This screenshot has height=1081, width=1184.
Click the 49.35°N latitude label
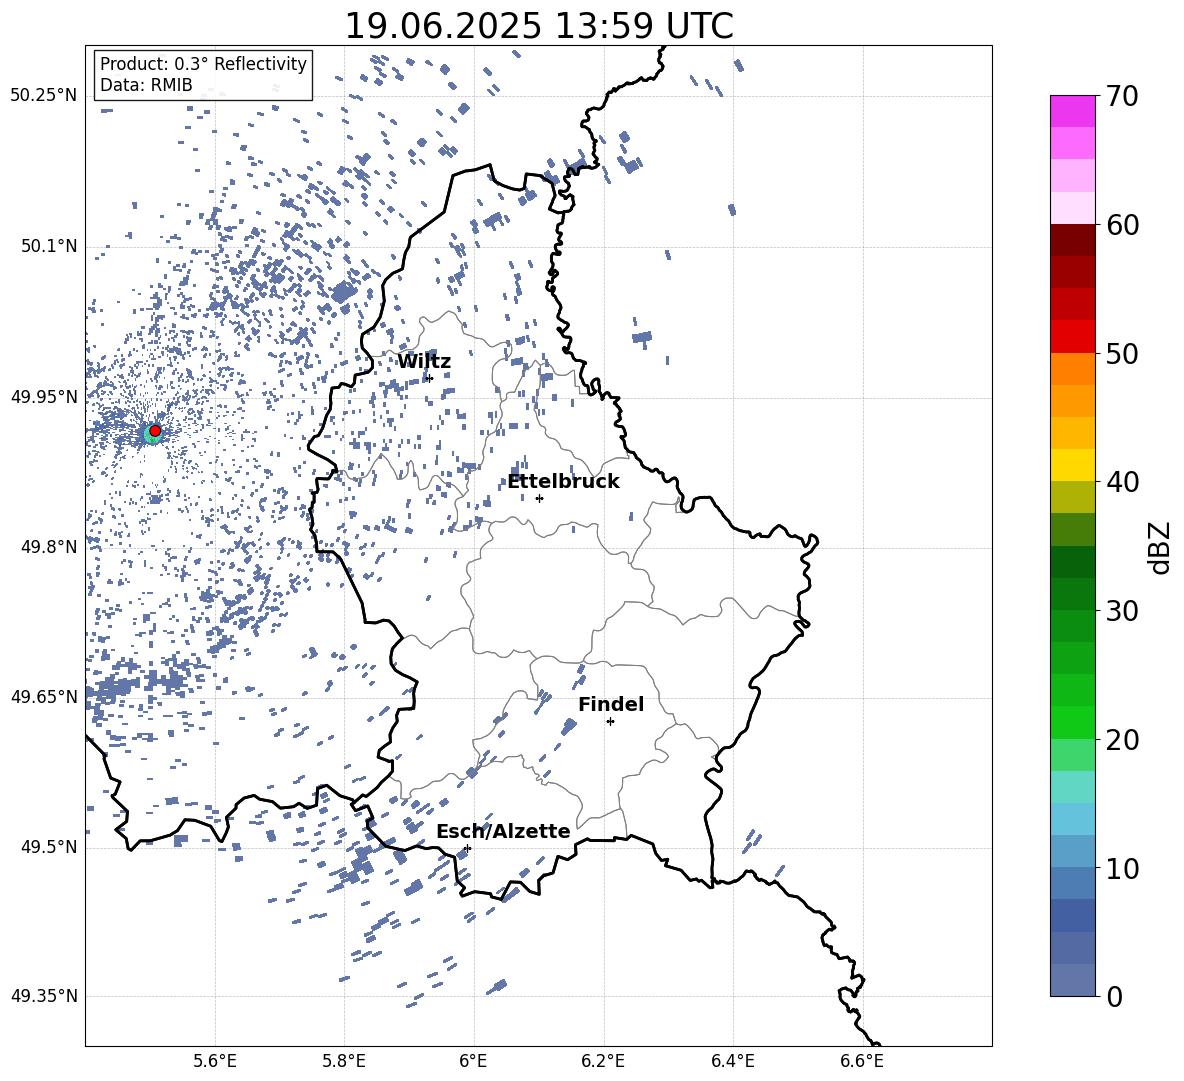44,996
